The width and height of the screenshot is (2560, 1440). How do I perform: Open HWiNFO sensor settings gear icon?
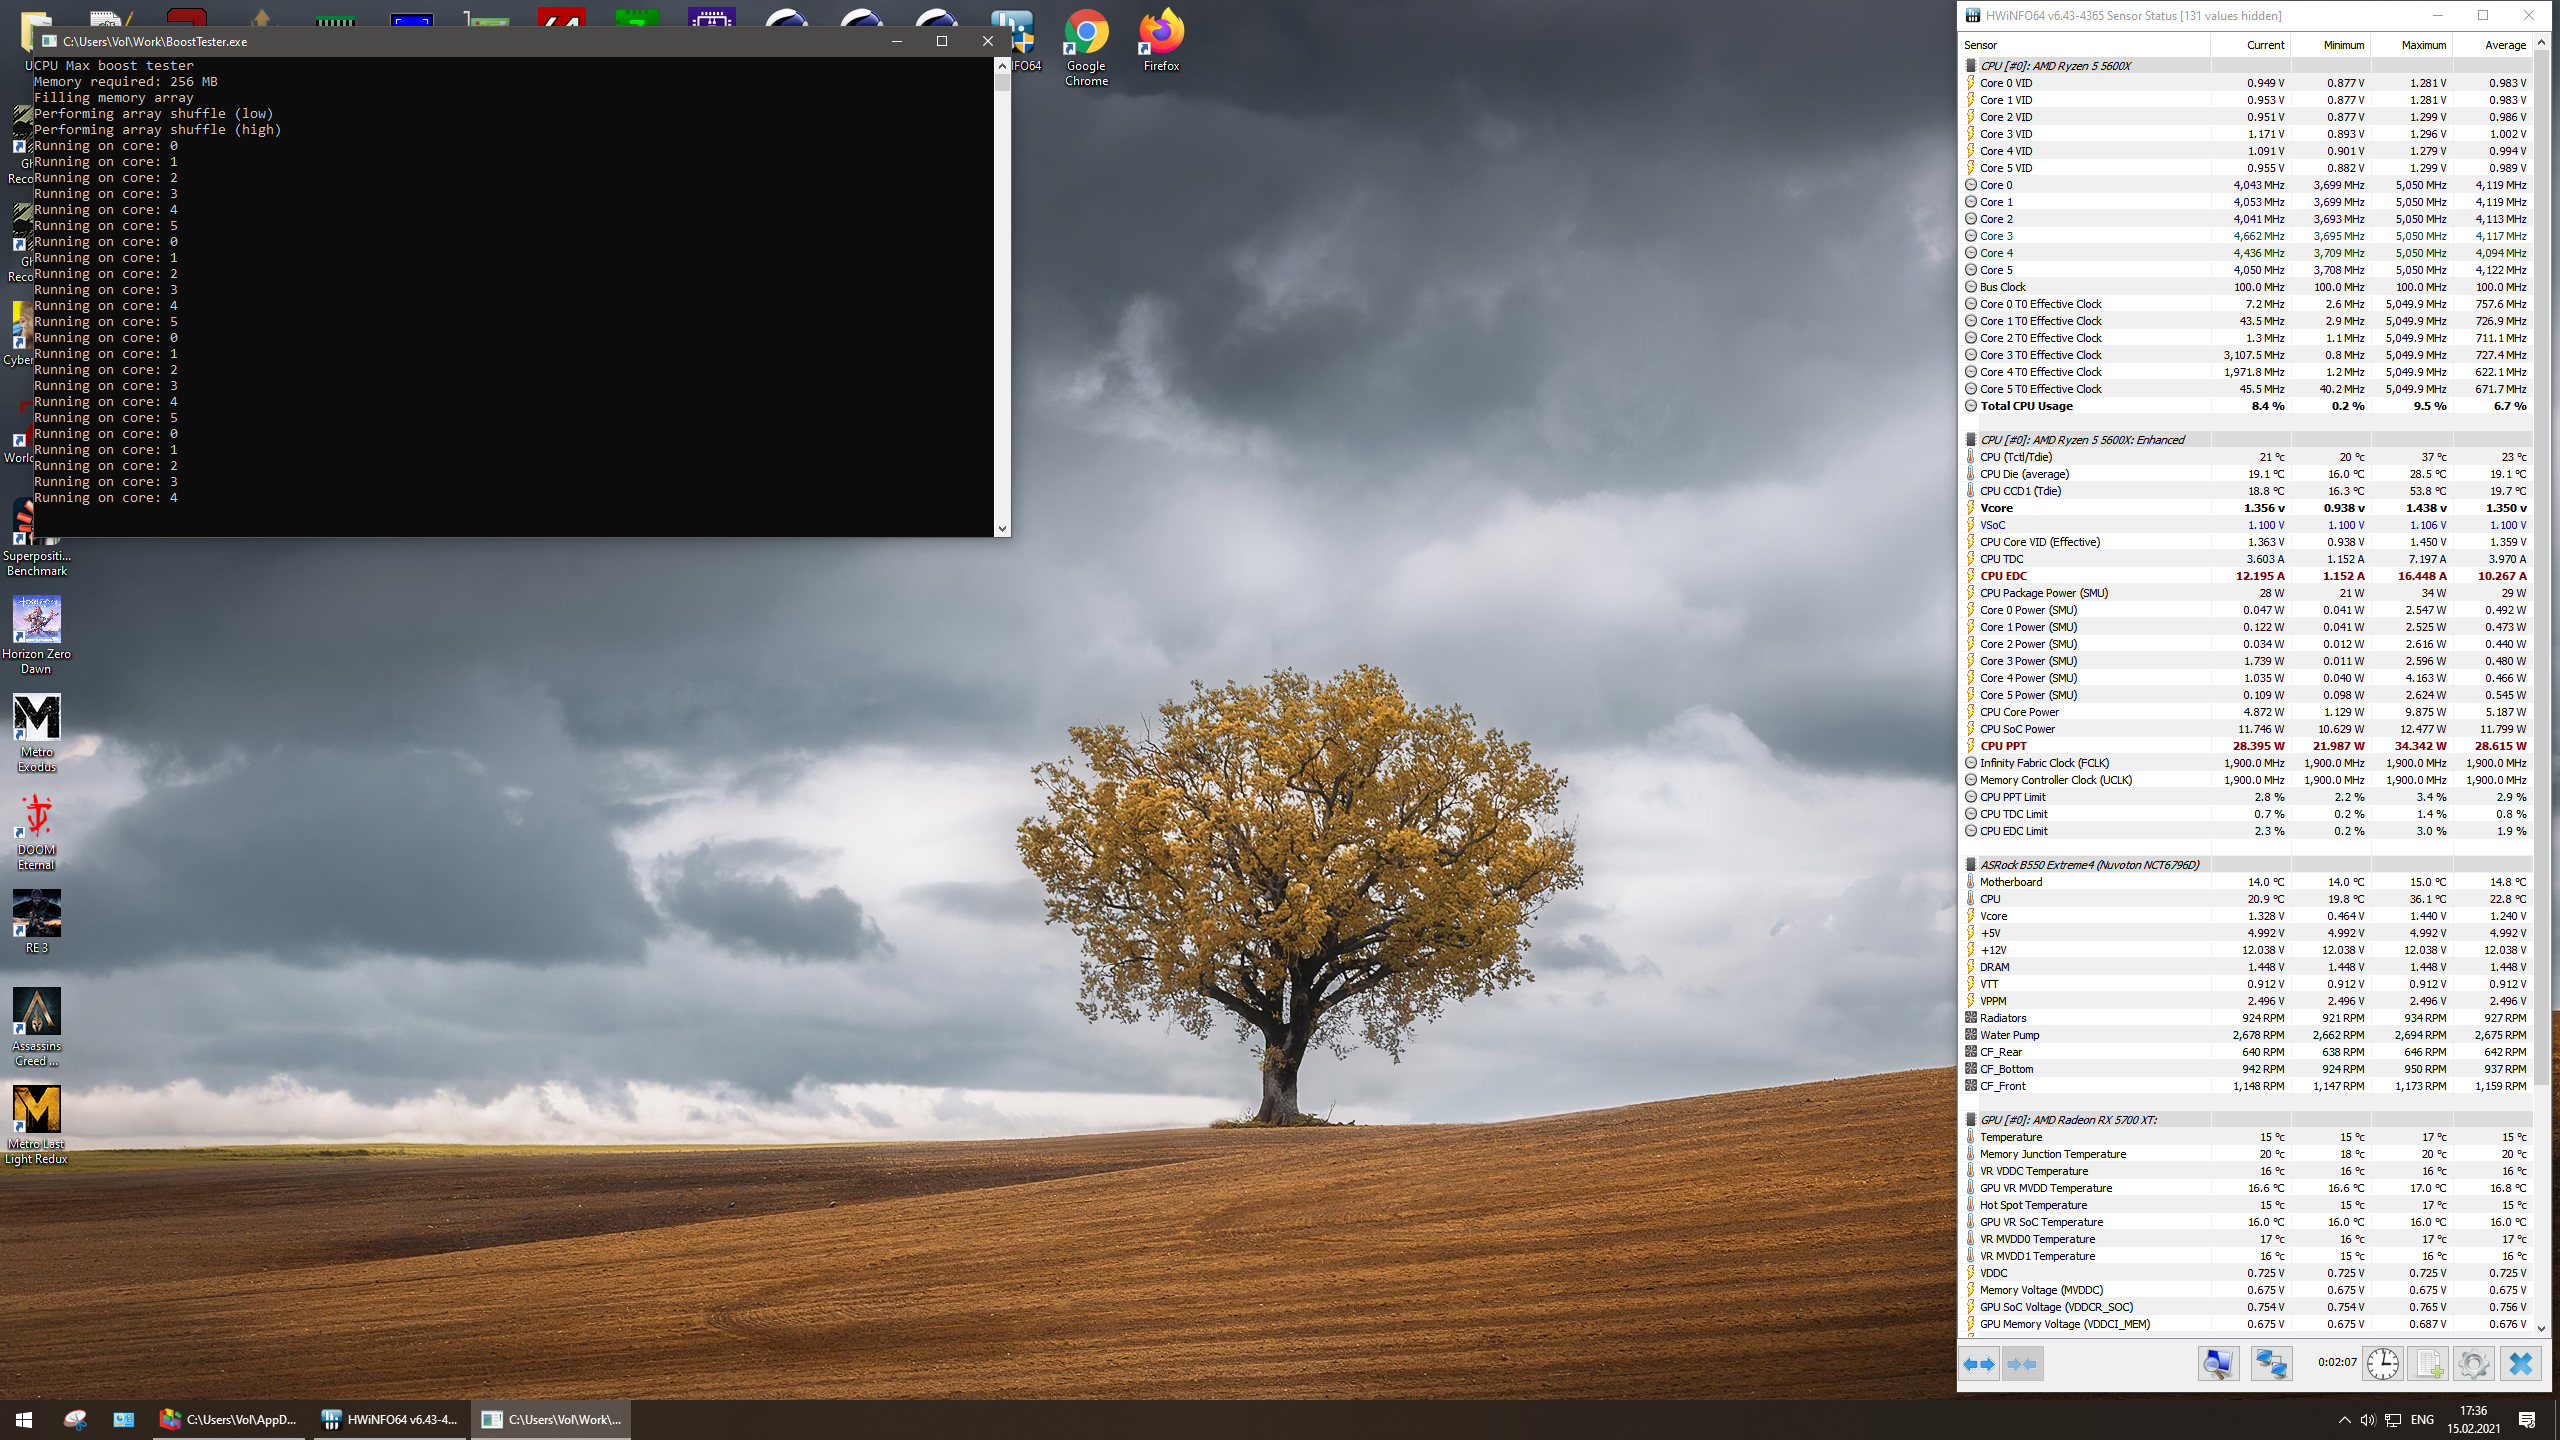point(2473,1364)
